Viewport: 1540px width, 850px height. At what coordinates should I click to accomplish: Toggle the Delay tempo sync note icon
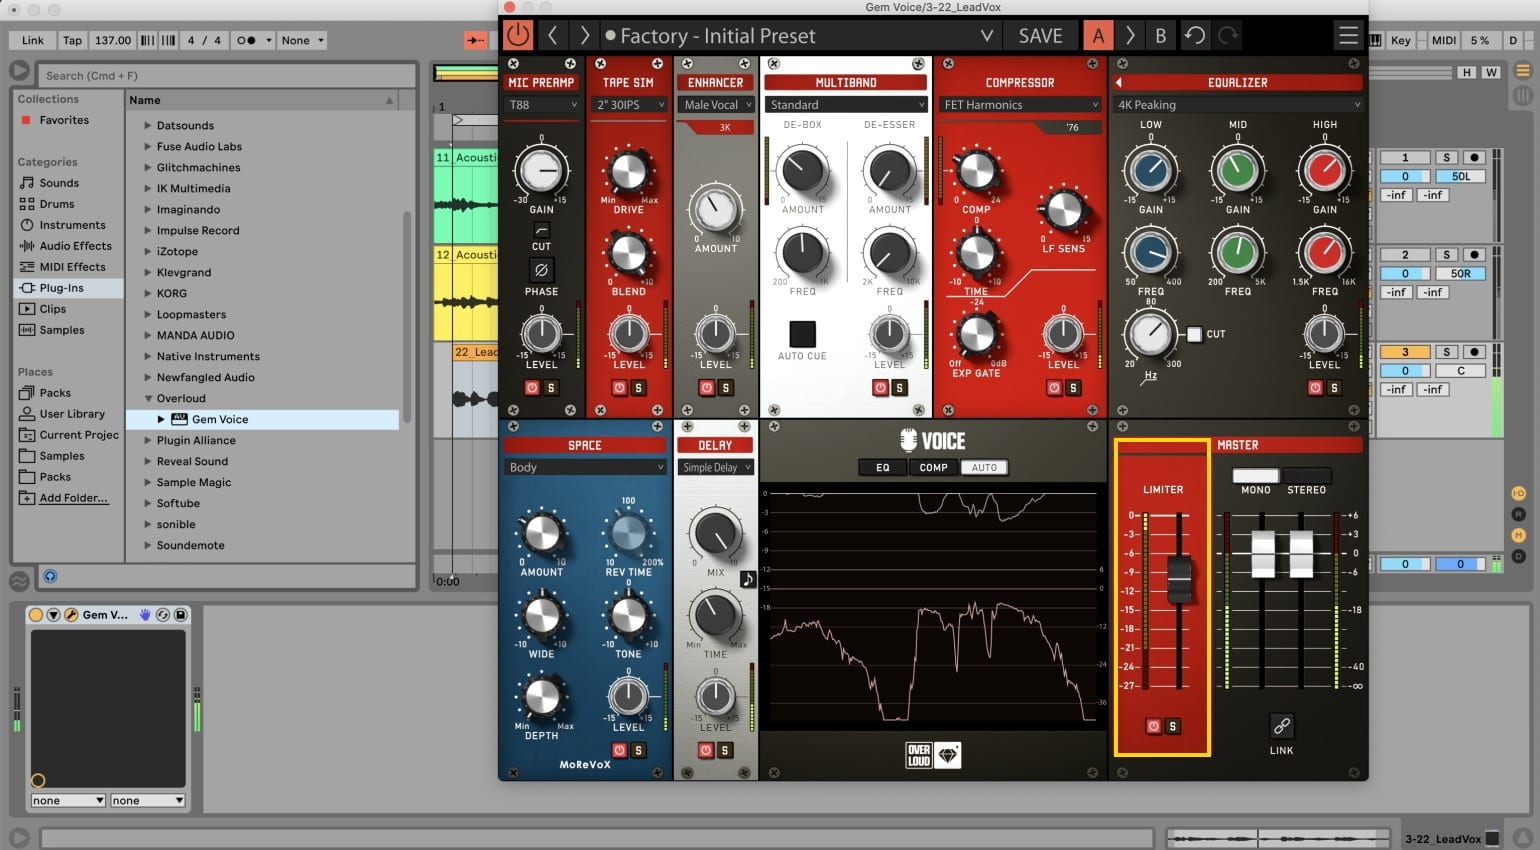pos(747,580)
